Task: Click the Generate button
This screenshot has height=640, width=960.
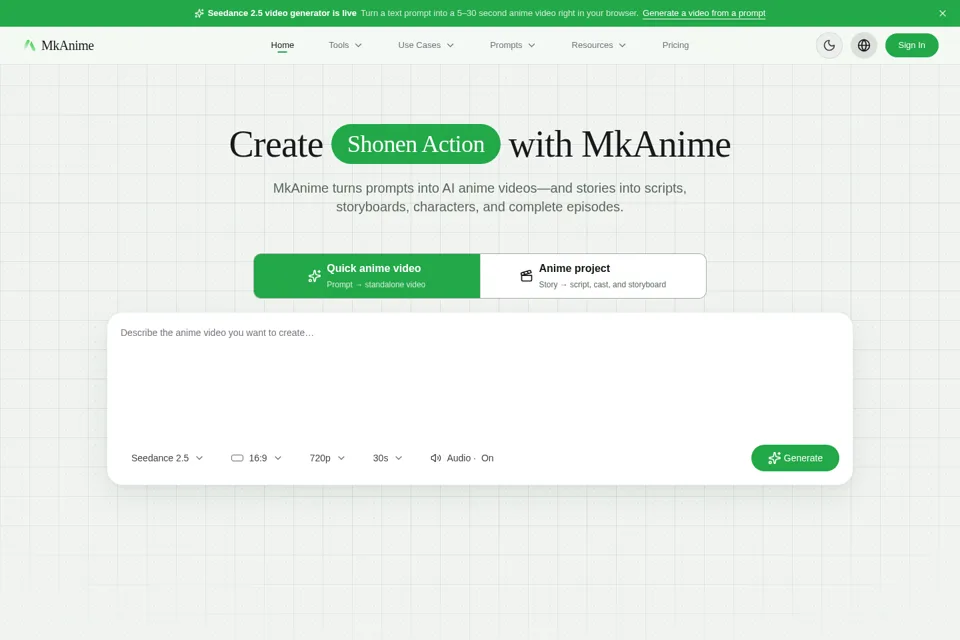Action: [x=795, y=458]
